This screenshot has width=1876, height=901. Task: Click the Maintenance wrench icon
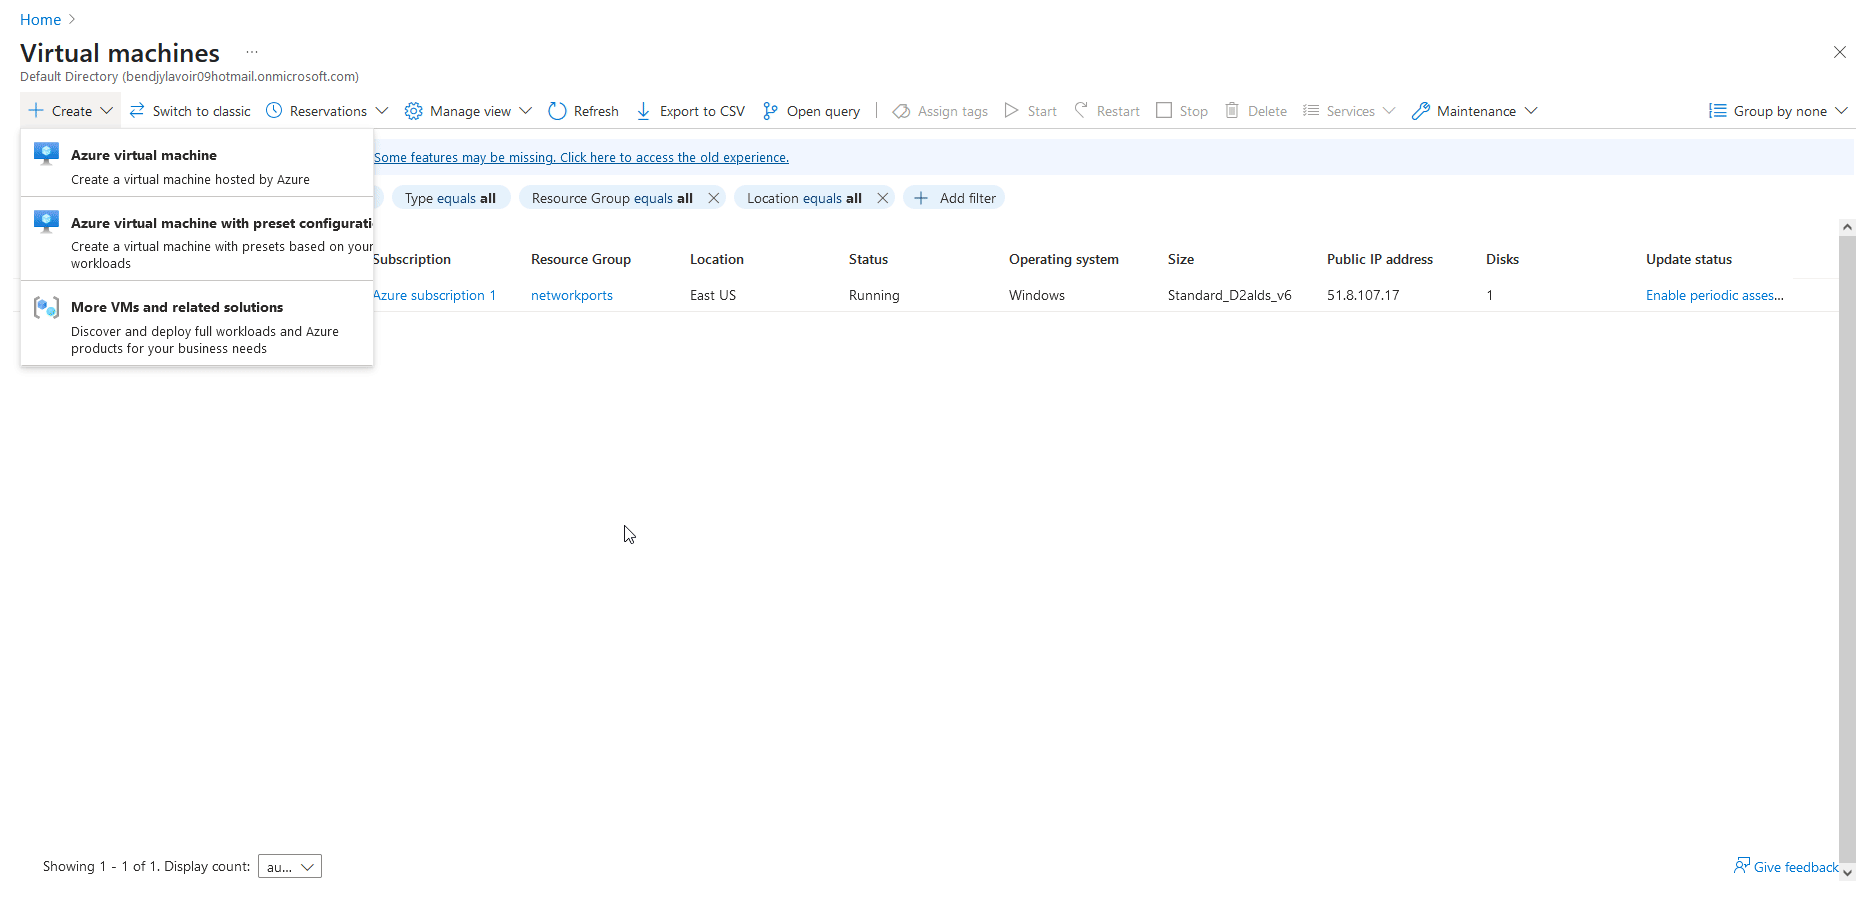tap(1420, 111)
